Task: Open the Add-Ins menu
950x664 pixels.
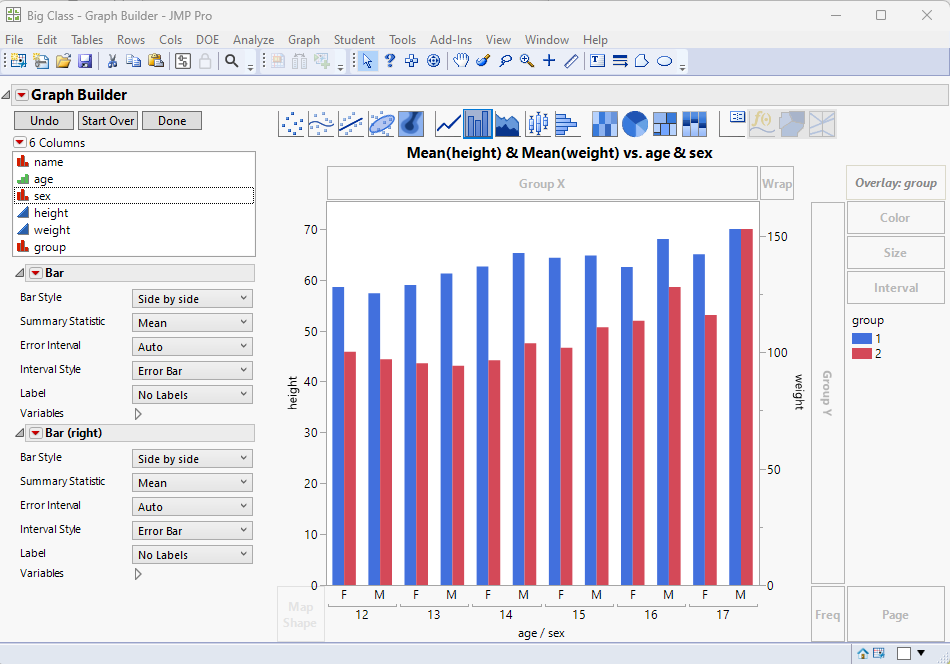Action: pyautogui.click(x=450, y=40)
